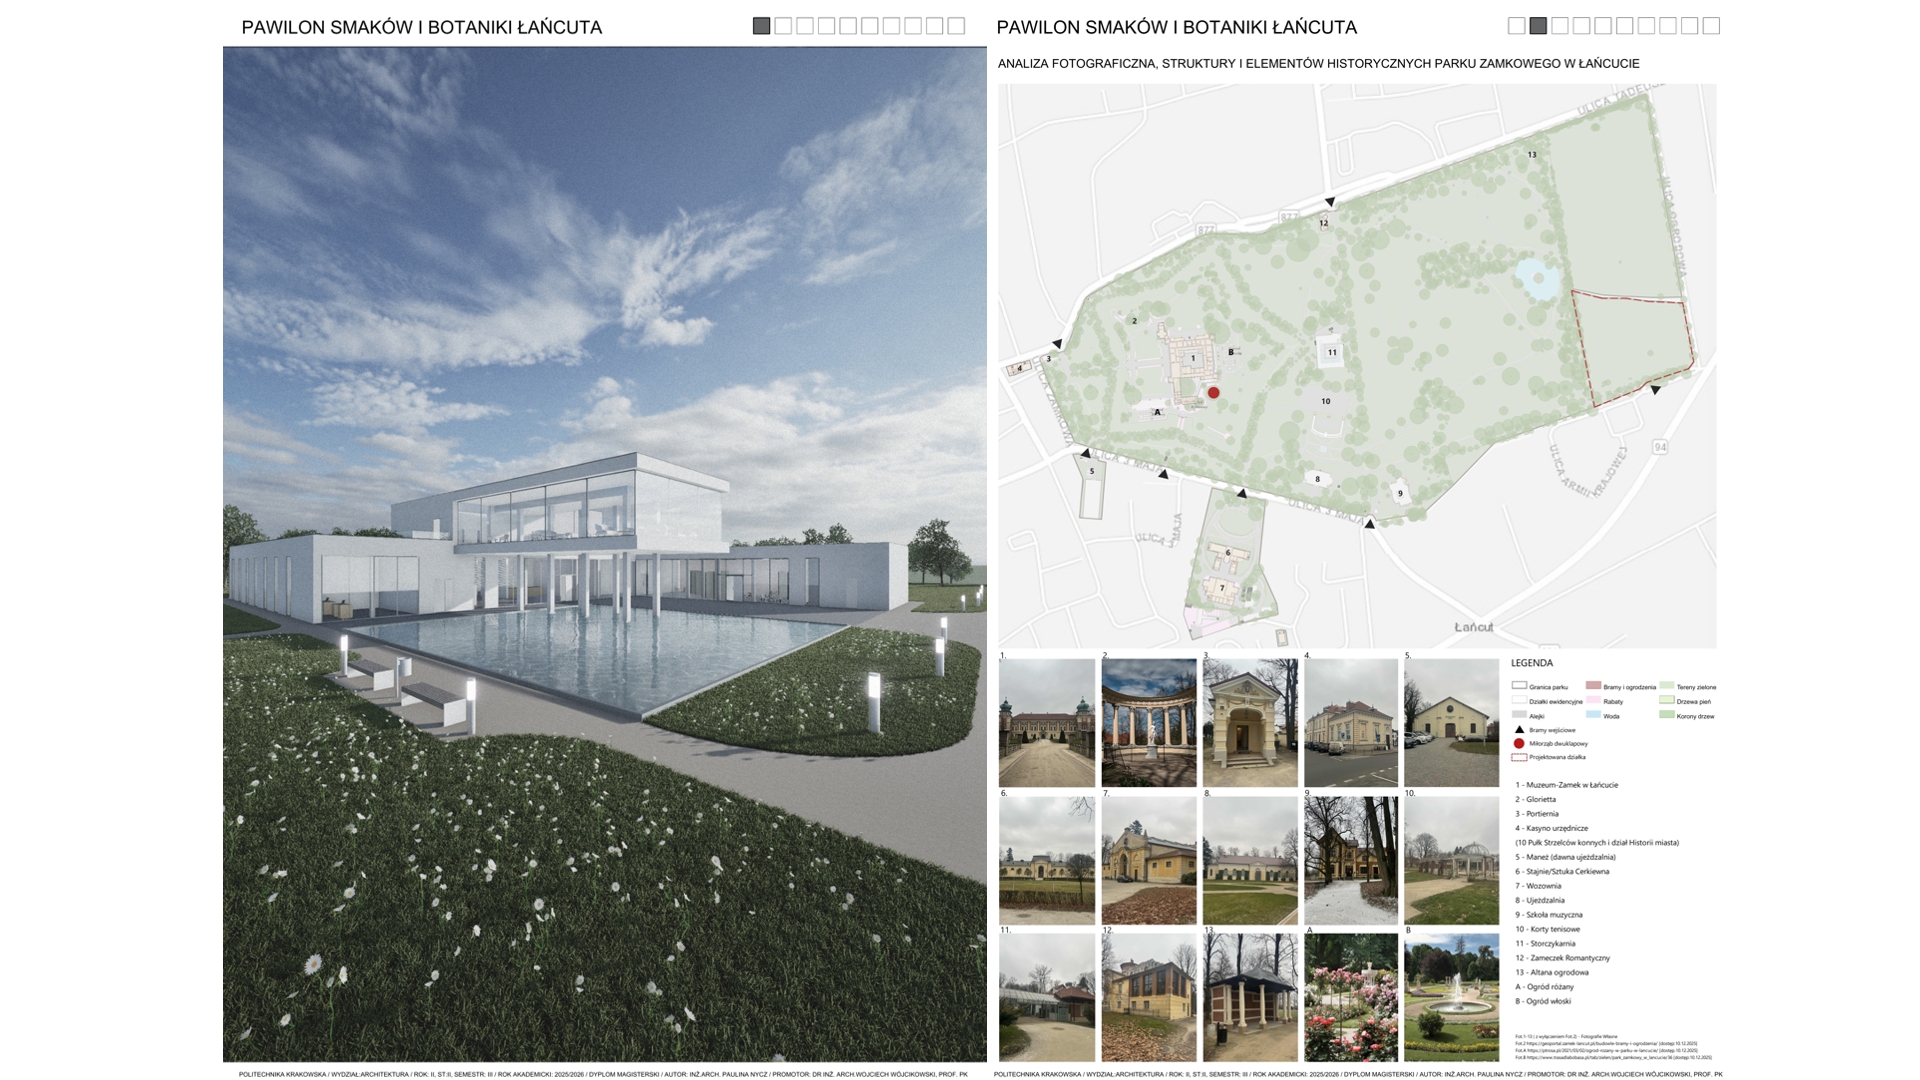This screenshot has height=1080, width=1920.
Task: Open photo A of the rose garden
Action: click(x=1351, y=997)
